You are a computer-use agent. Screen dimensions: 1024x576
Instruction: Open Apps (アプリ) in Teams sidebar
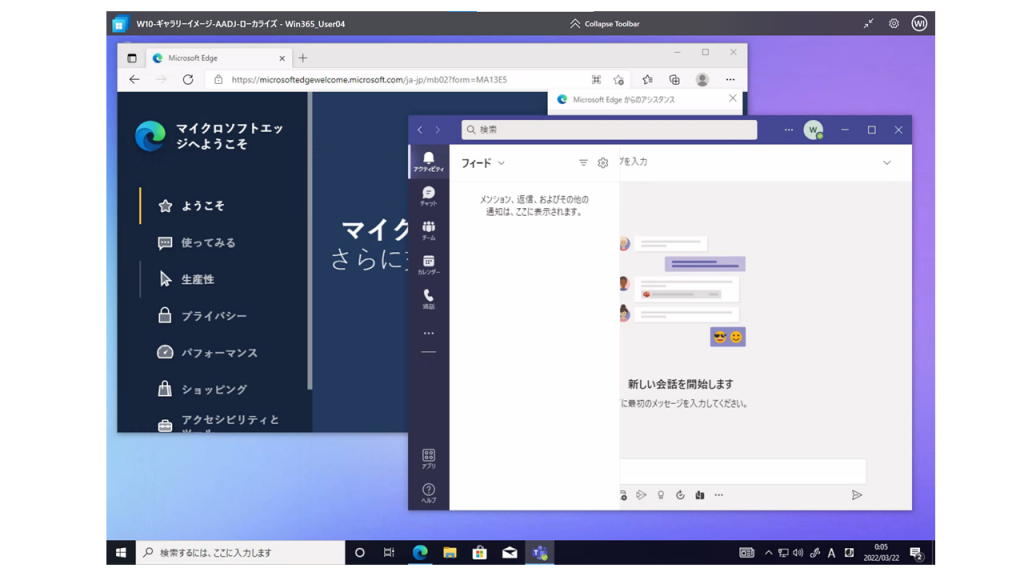(428, 459)
